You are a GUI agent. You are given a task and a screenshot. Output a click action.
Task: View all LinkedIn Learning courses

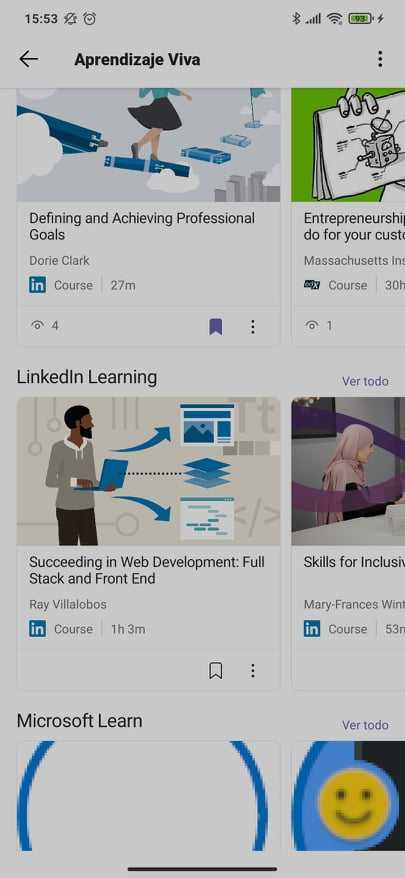click(x=365, y=381)
